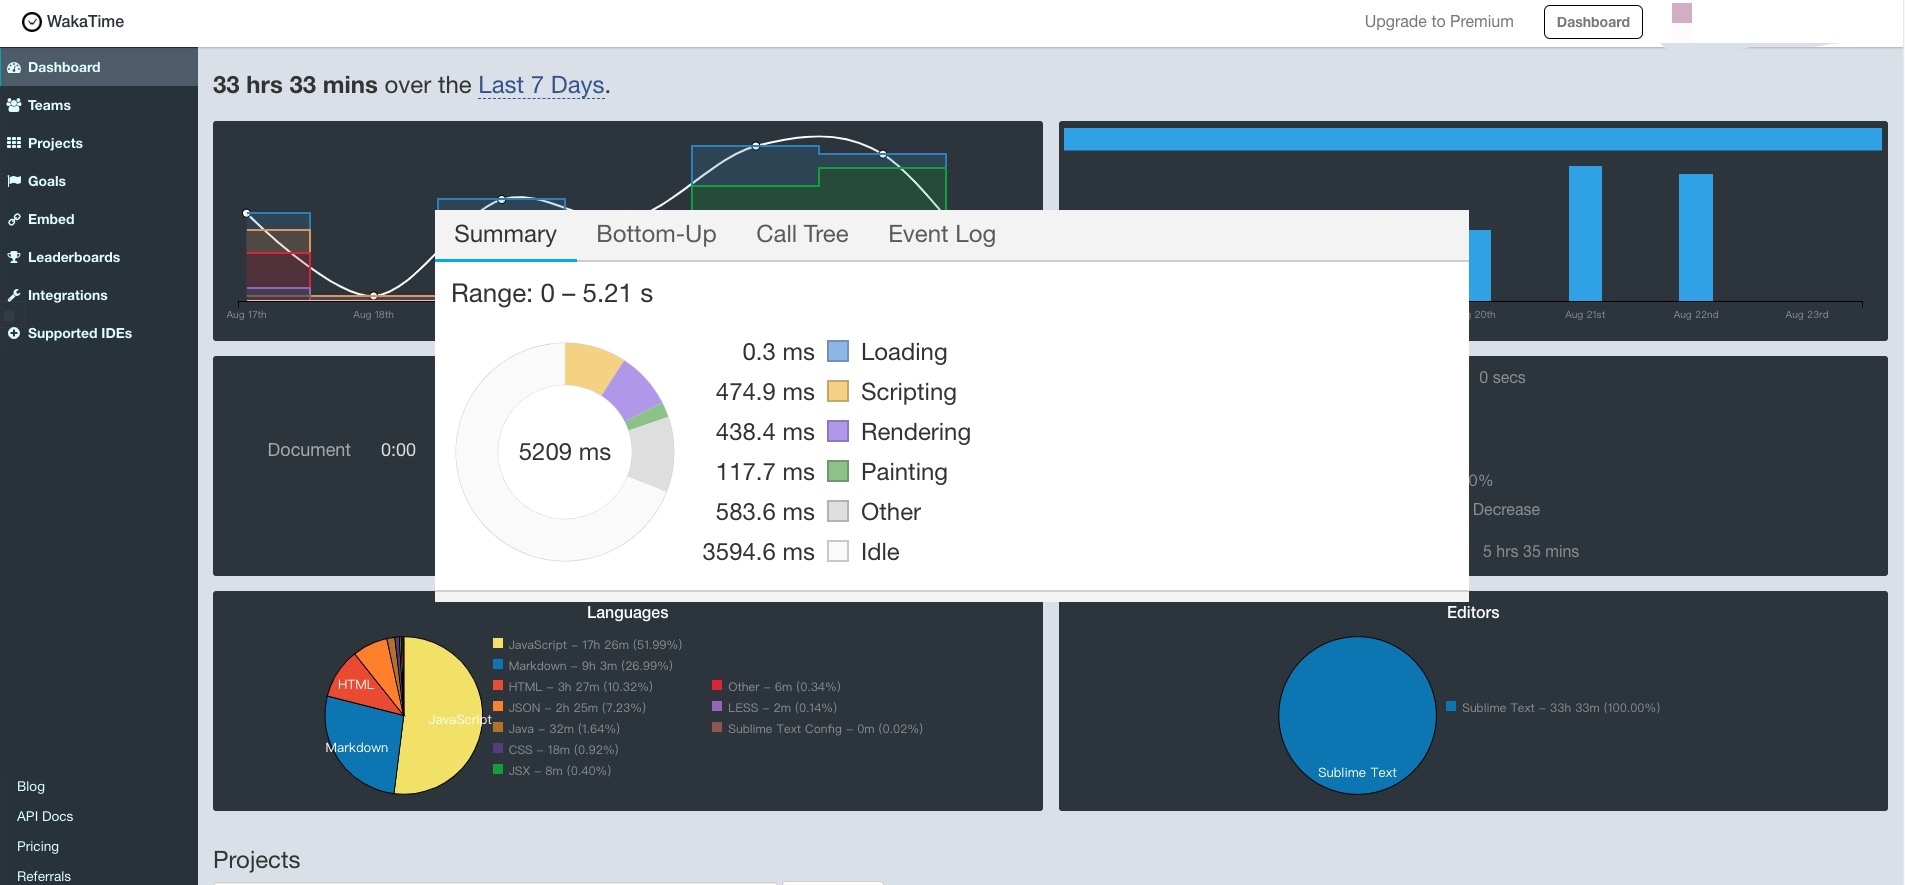This screenshot has height=885, width=1905.
Task: Click the Integrations wrench icon
Action: pos(14,295)
